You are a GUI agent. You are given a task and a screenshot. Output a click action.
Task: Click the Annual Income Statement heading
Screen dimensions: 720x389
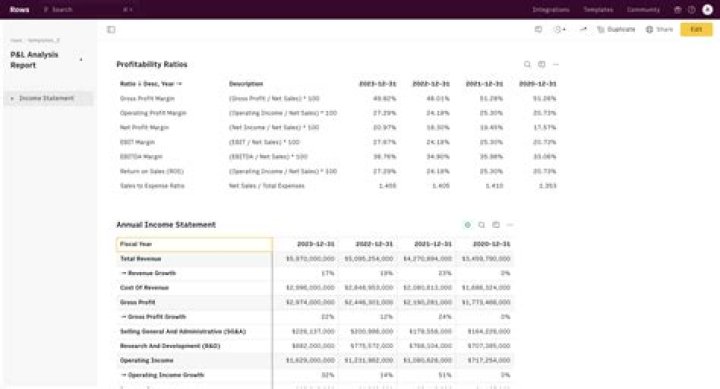[x=166, y=225]
